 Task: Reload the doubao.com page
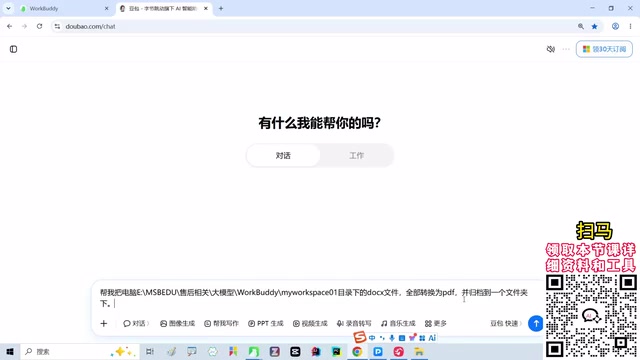(40, 26)
